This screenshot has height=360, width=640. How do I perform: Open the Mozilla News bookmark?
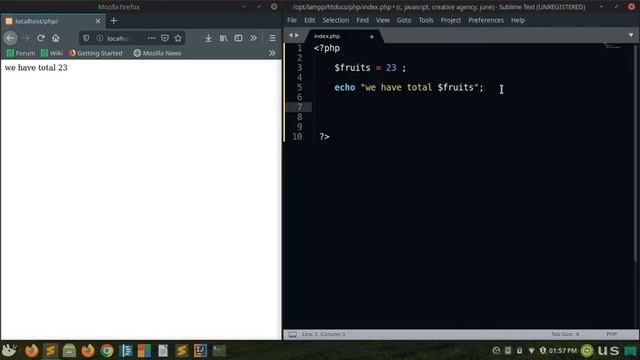click(158, 53)
